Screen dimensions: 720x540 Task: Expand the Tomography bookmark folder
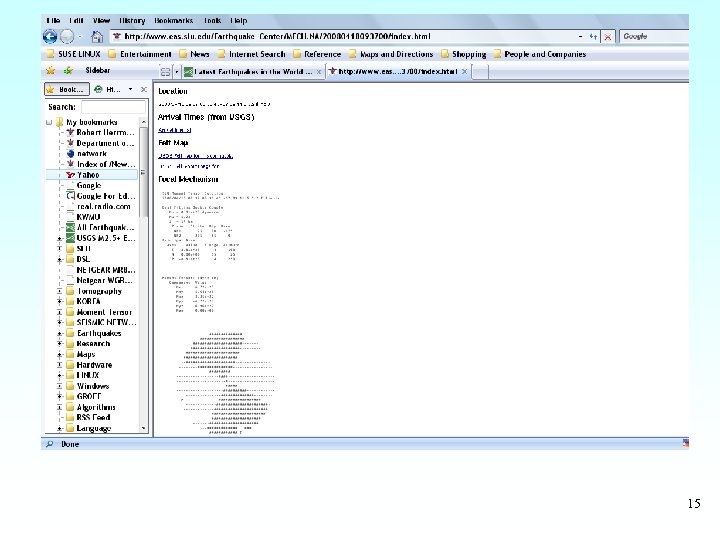point(60,291)
